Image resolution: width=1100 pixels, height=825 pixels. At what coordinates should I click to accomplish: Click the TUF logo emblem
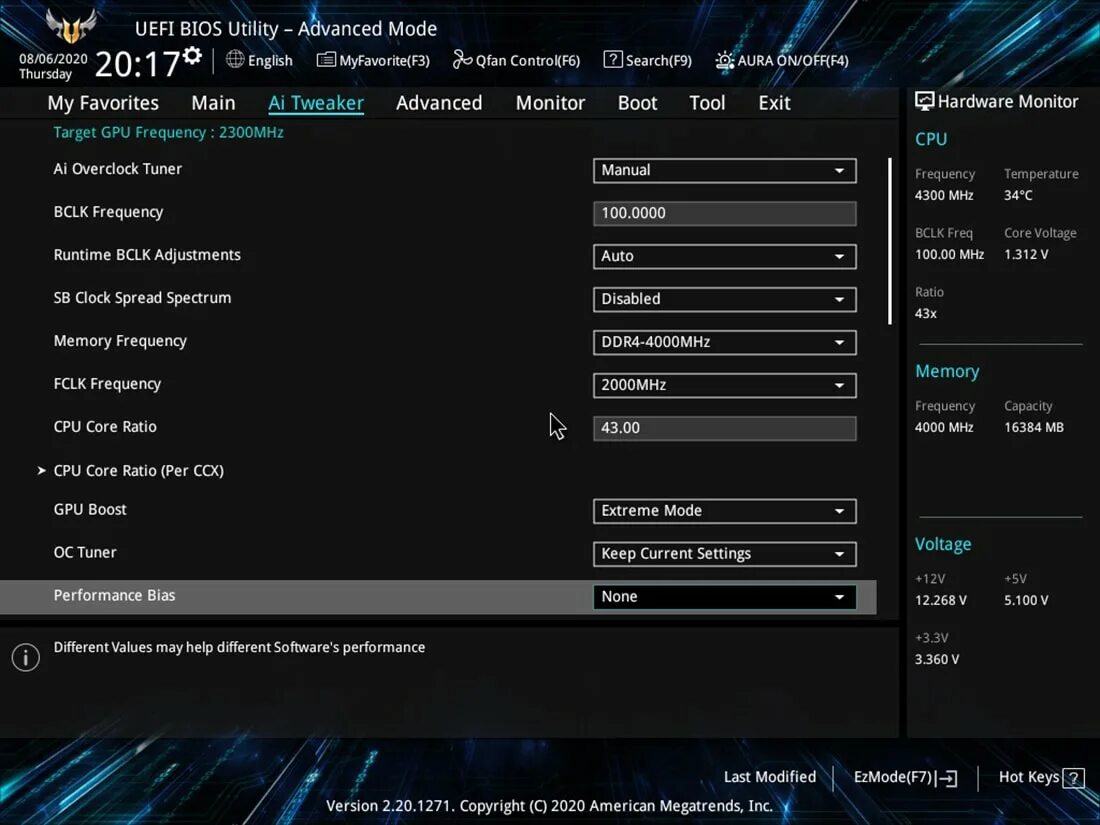point(71,27)
